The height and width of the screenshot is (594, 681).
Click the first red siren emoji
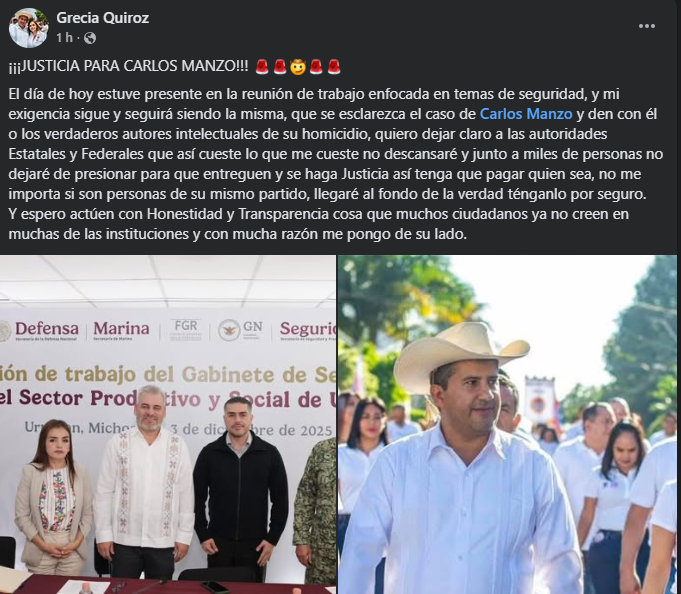(x=262, y=67)
